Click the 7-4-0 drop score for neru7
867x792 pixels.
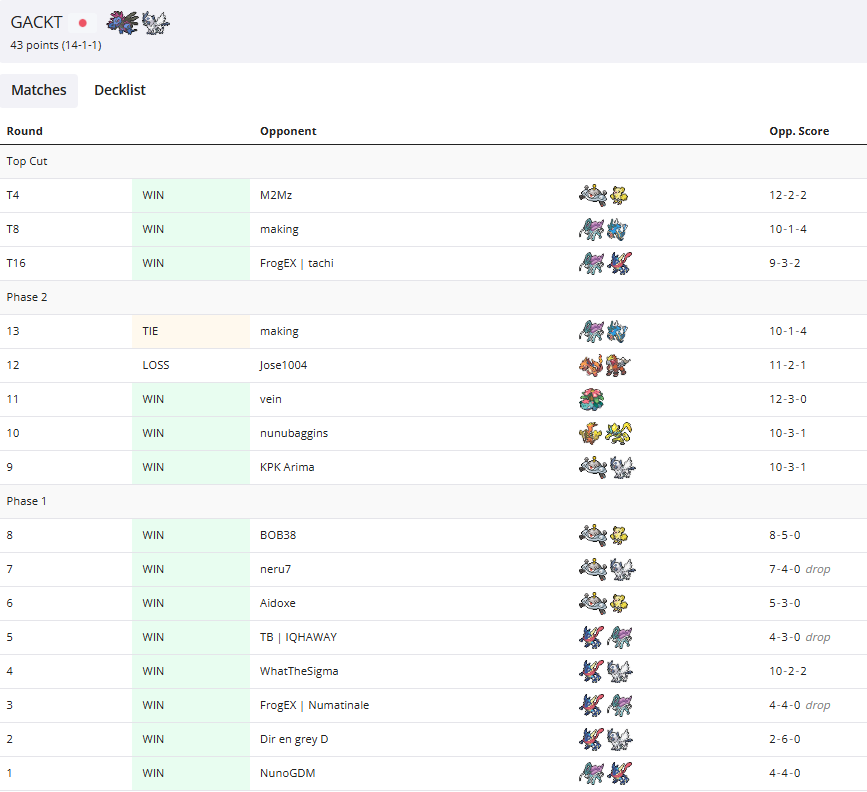(x=800, y=569)
